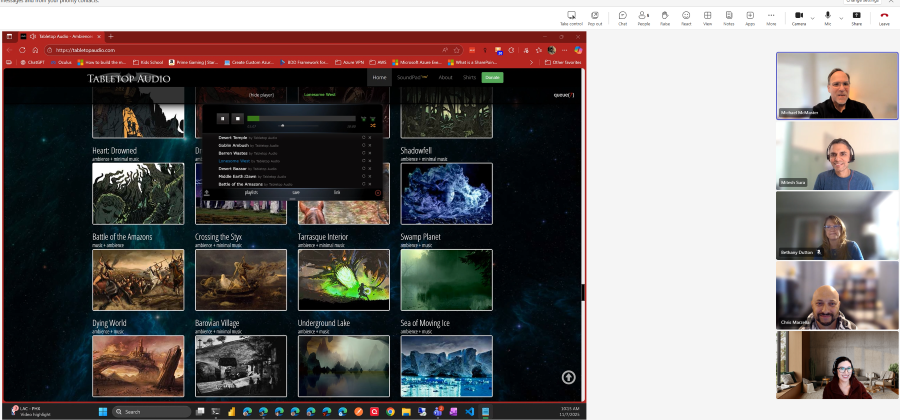900x420 pixels.
Task: Favorite this page with the star icon
Action: pyautogui.click(x=456, y=50)
